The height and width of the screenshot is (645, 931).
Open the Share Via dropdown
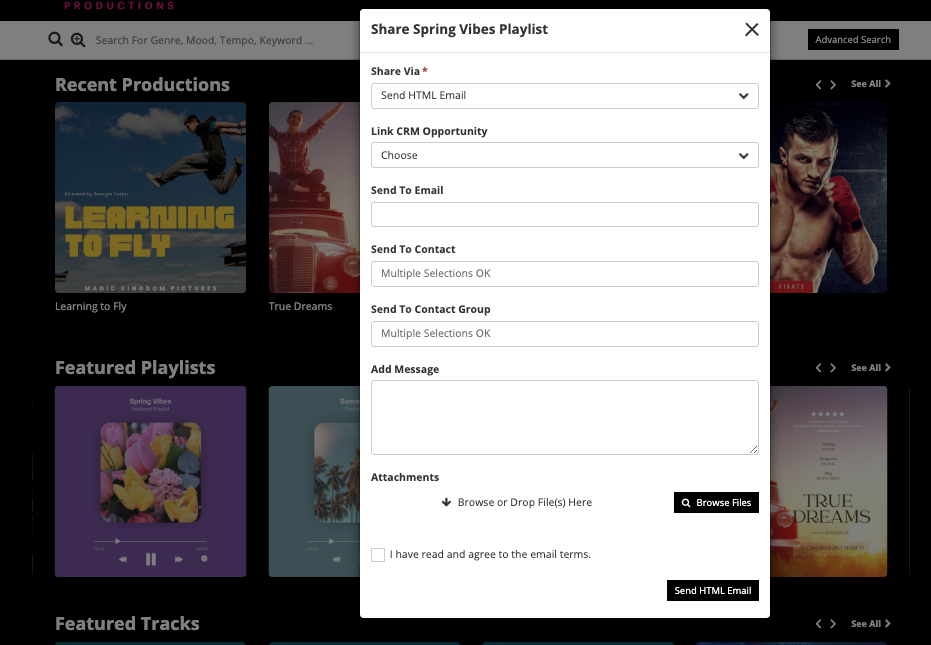coord(564,96)
